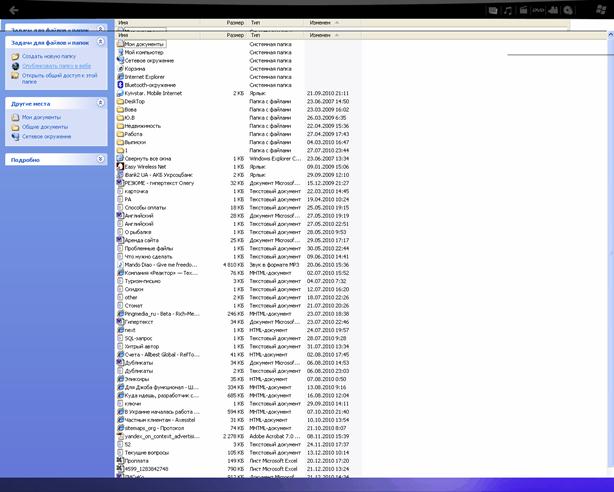
Task: Select Сетевое окружение icon in file list
Action: click(x=120, y=60)
